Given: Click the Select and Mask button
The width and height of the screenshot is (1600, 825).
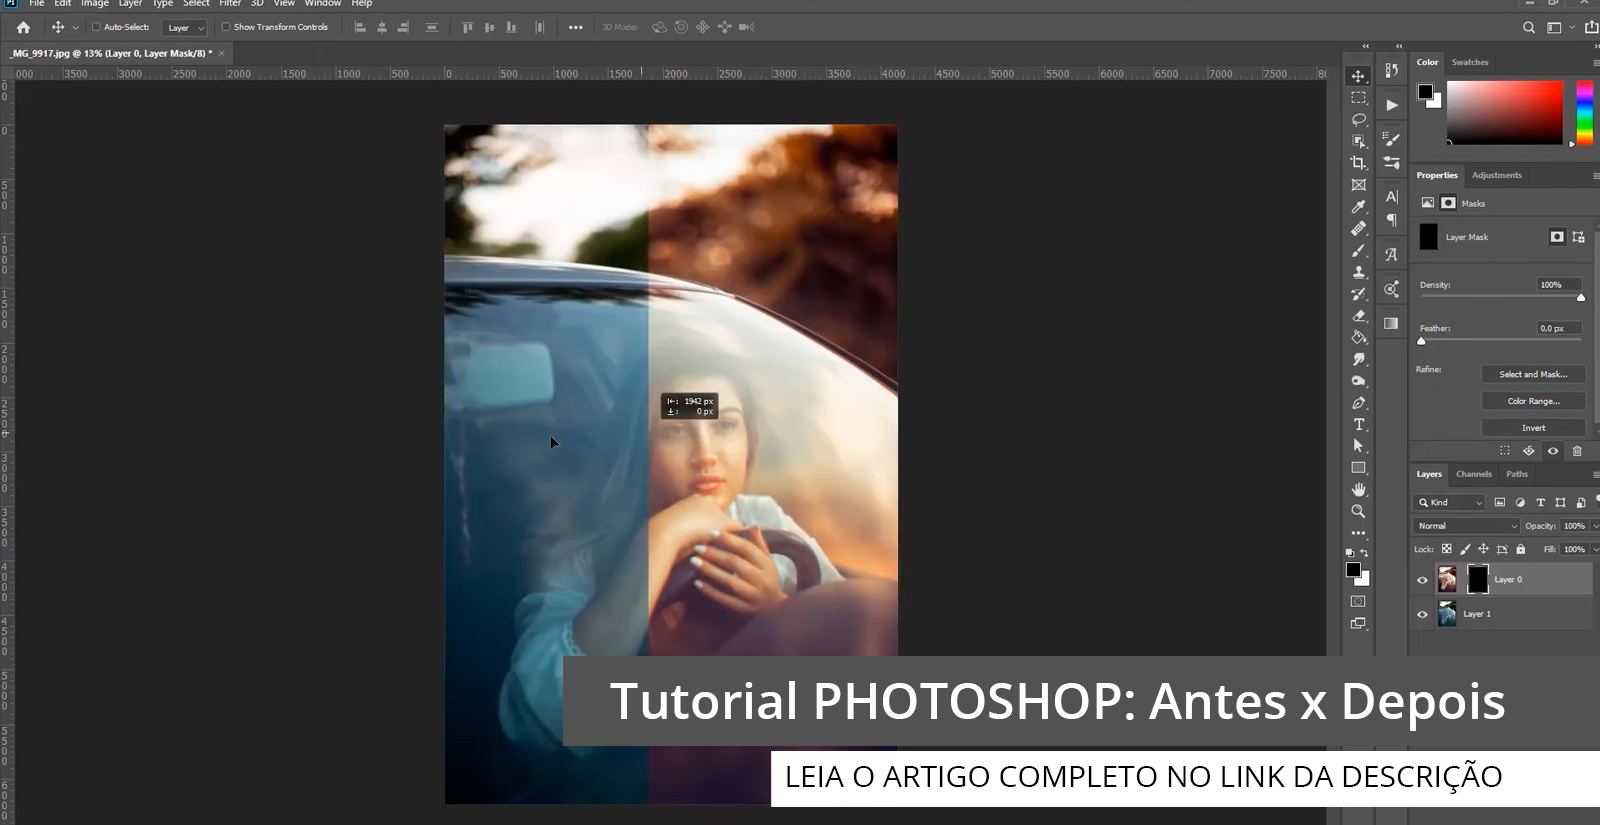Looking at the screenshot, I should pos(1533,374).
